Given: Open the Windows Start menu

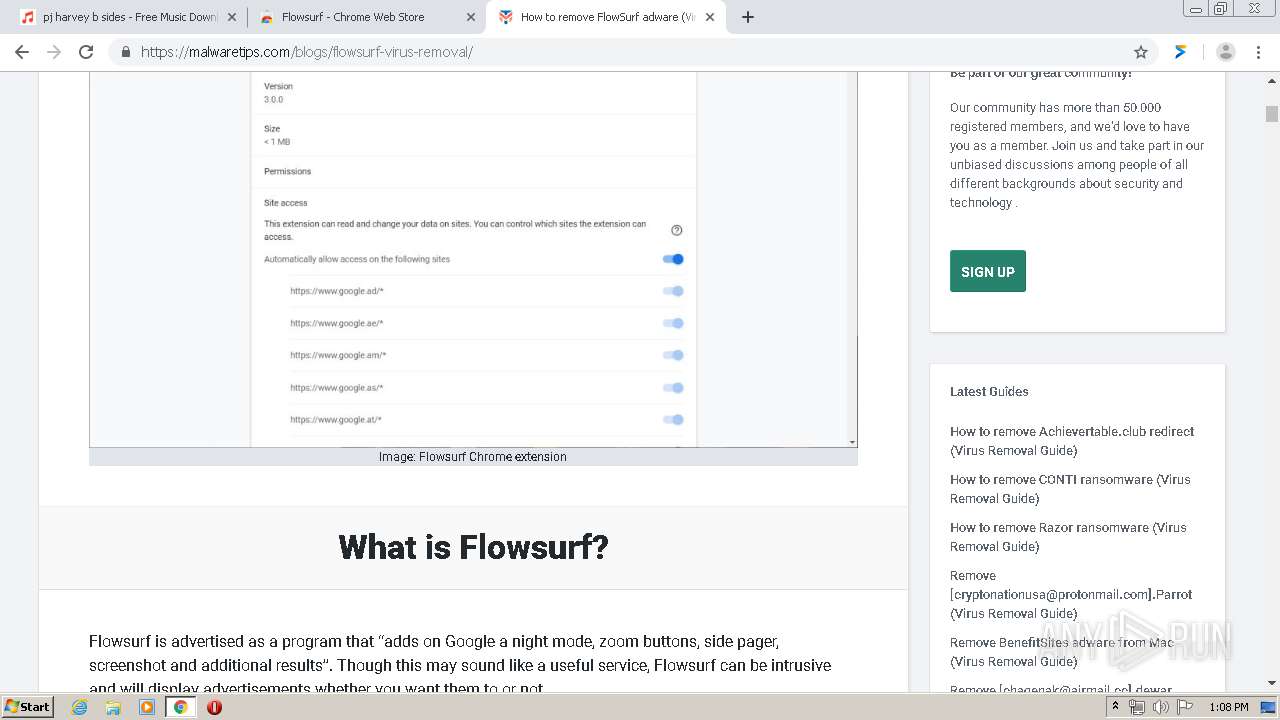Looking at the screenshot, I should point(27,707).
